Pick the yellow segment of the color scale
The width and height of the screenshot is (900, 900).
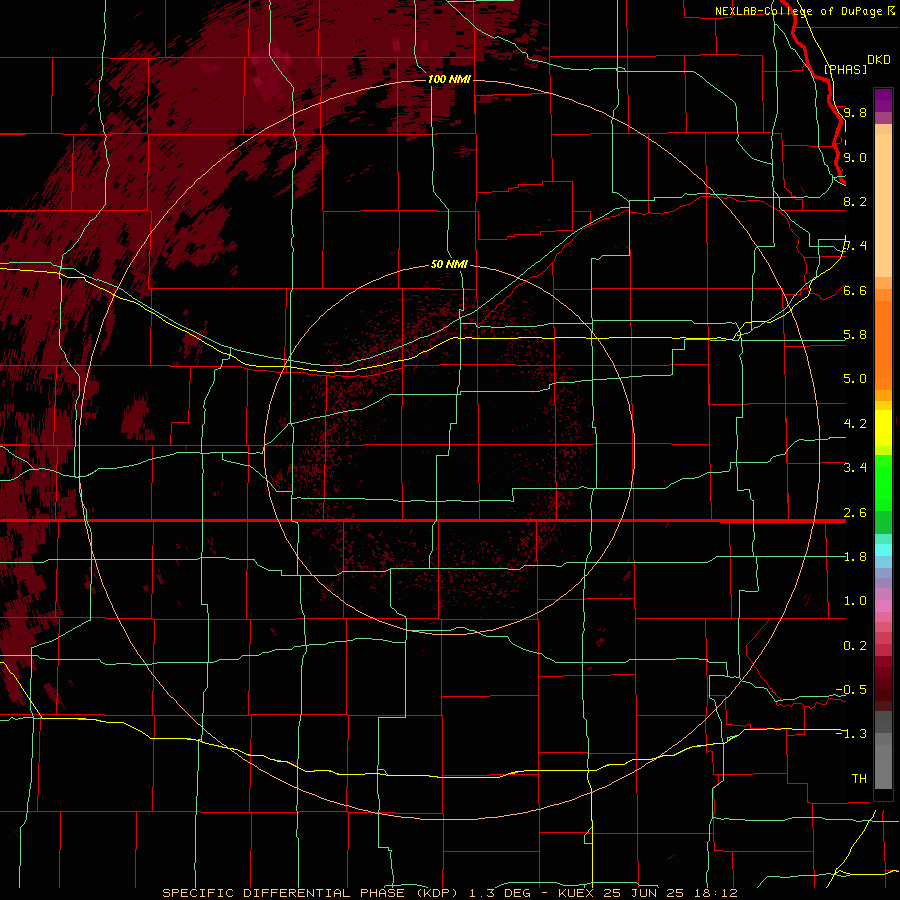[x=883, y=428]
